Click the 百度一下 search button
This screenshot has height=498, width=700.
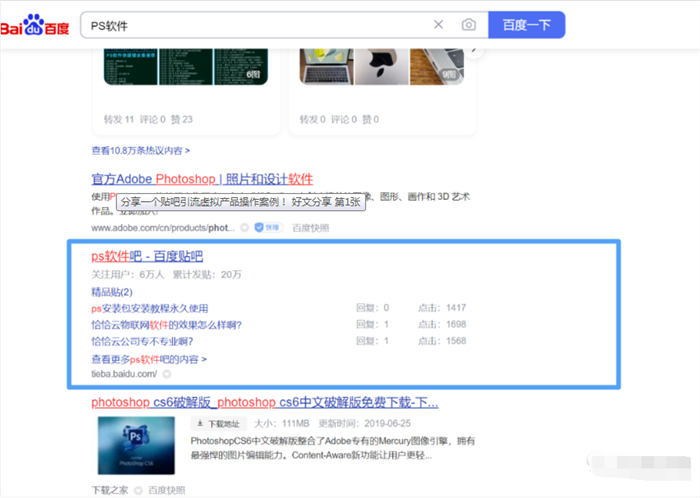pos(526,25)
